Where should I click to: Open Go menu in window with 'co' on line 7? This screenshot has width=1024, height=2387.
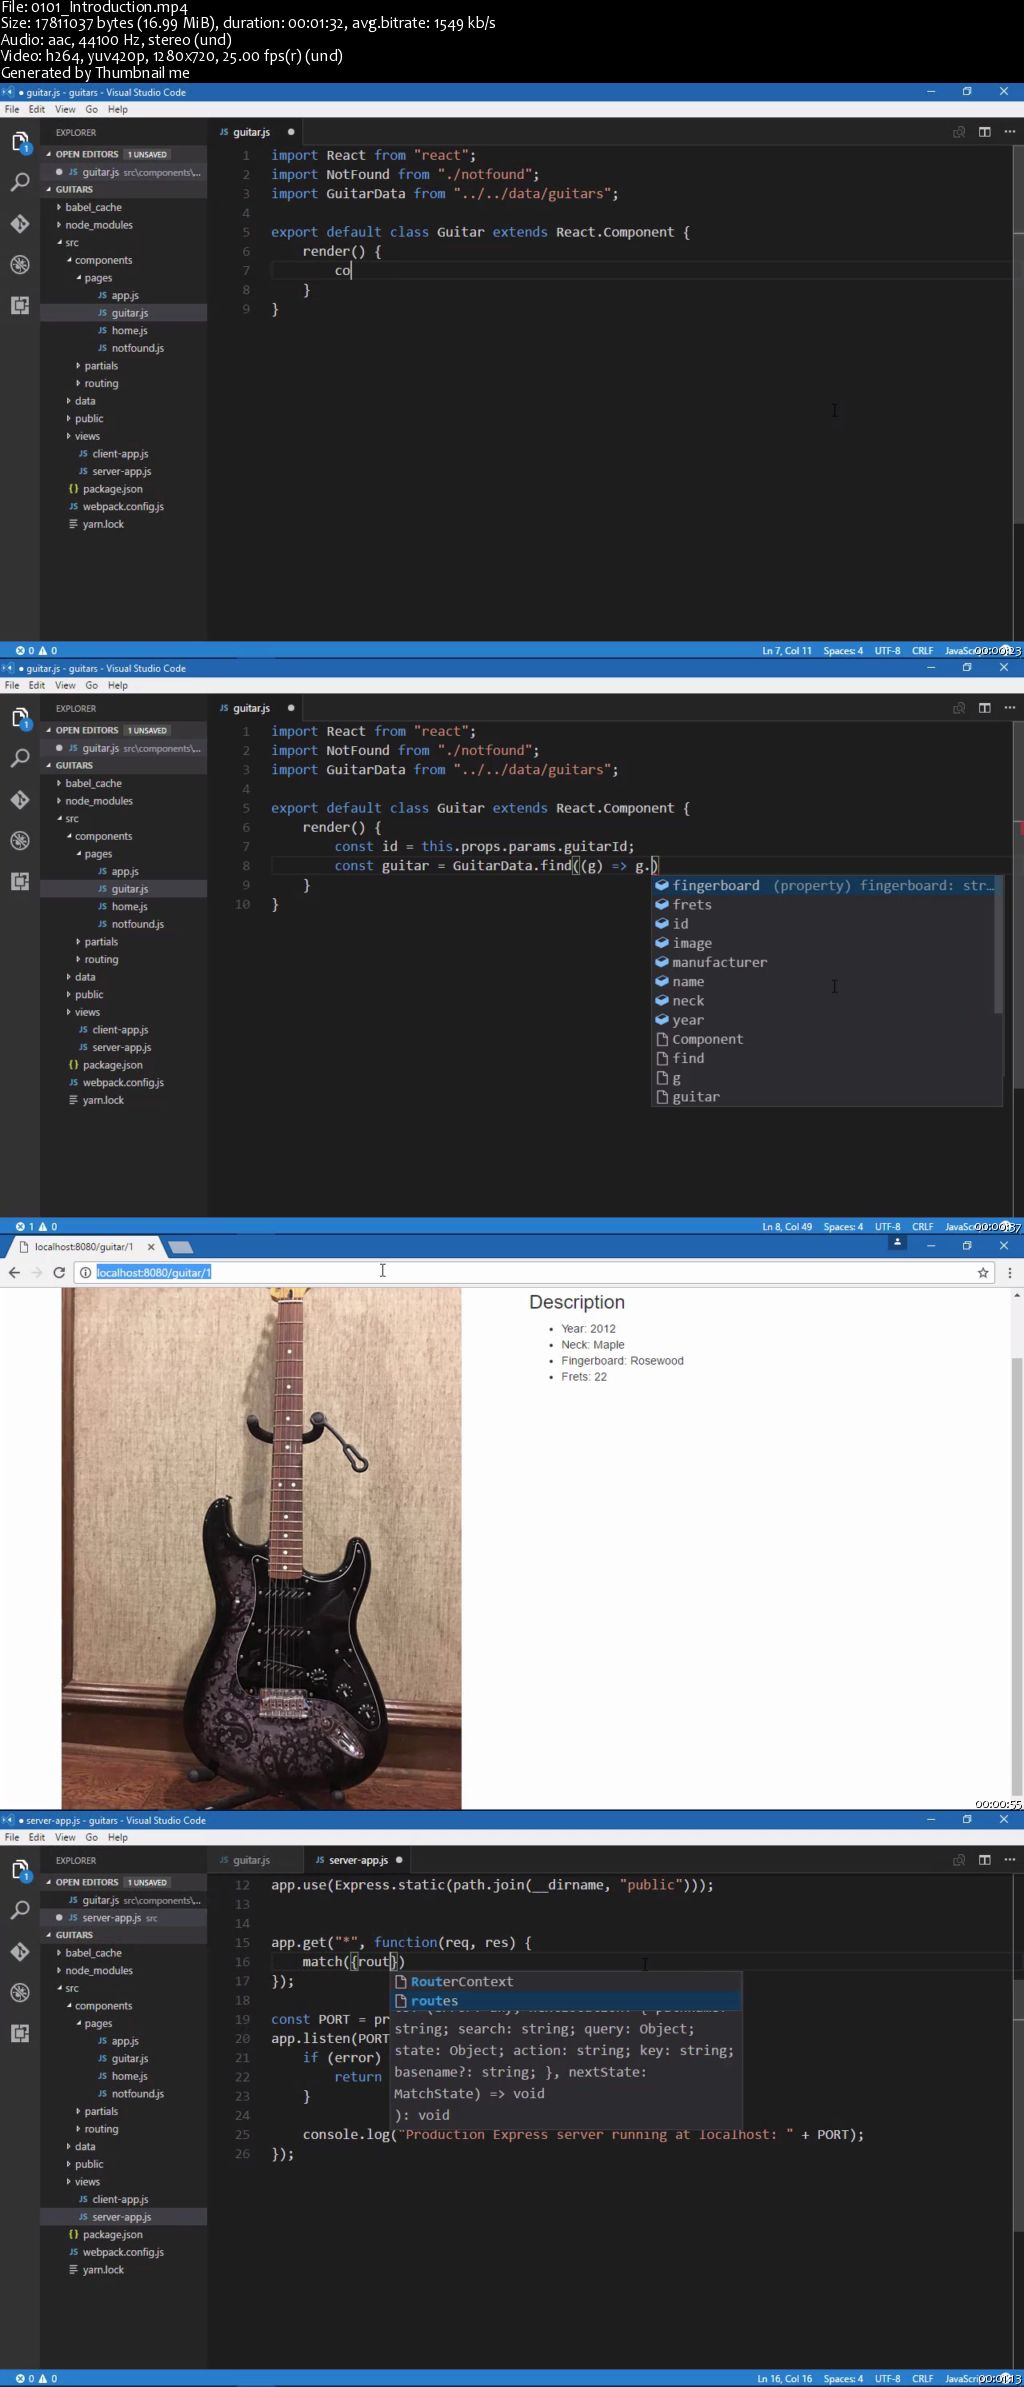click(91, 109)
